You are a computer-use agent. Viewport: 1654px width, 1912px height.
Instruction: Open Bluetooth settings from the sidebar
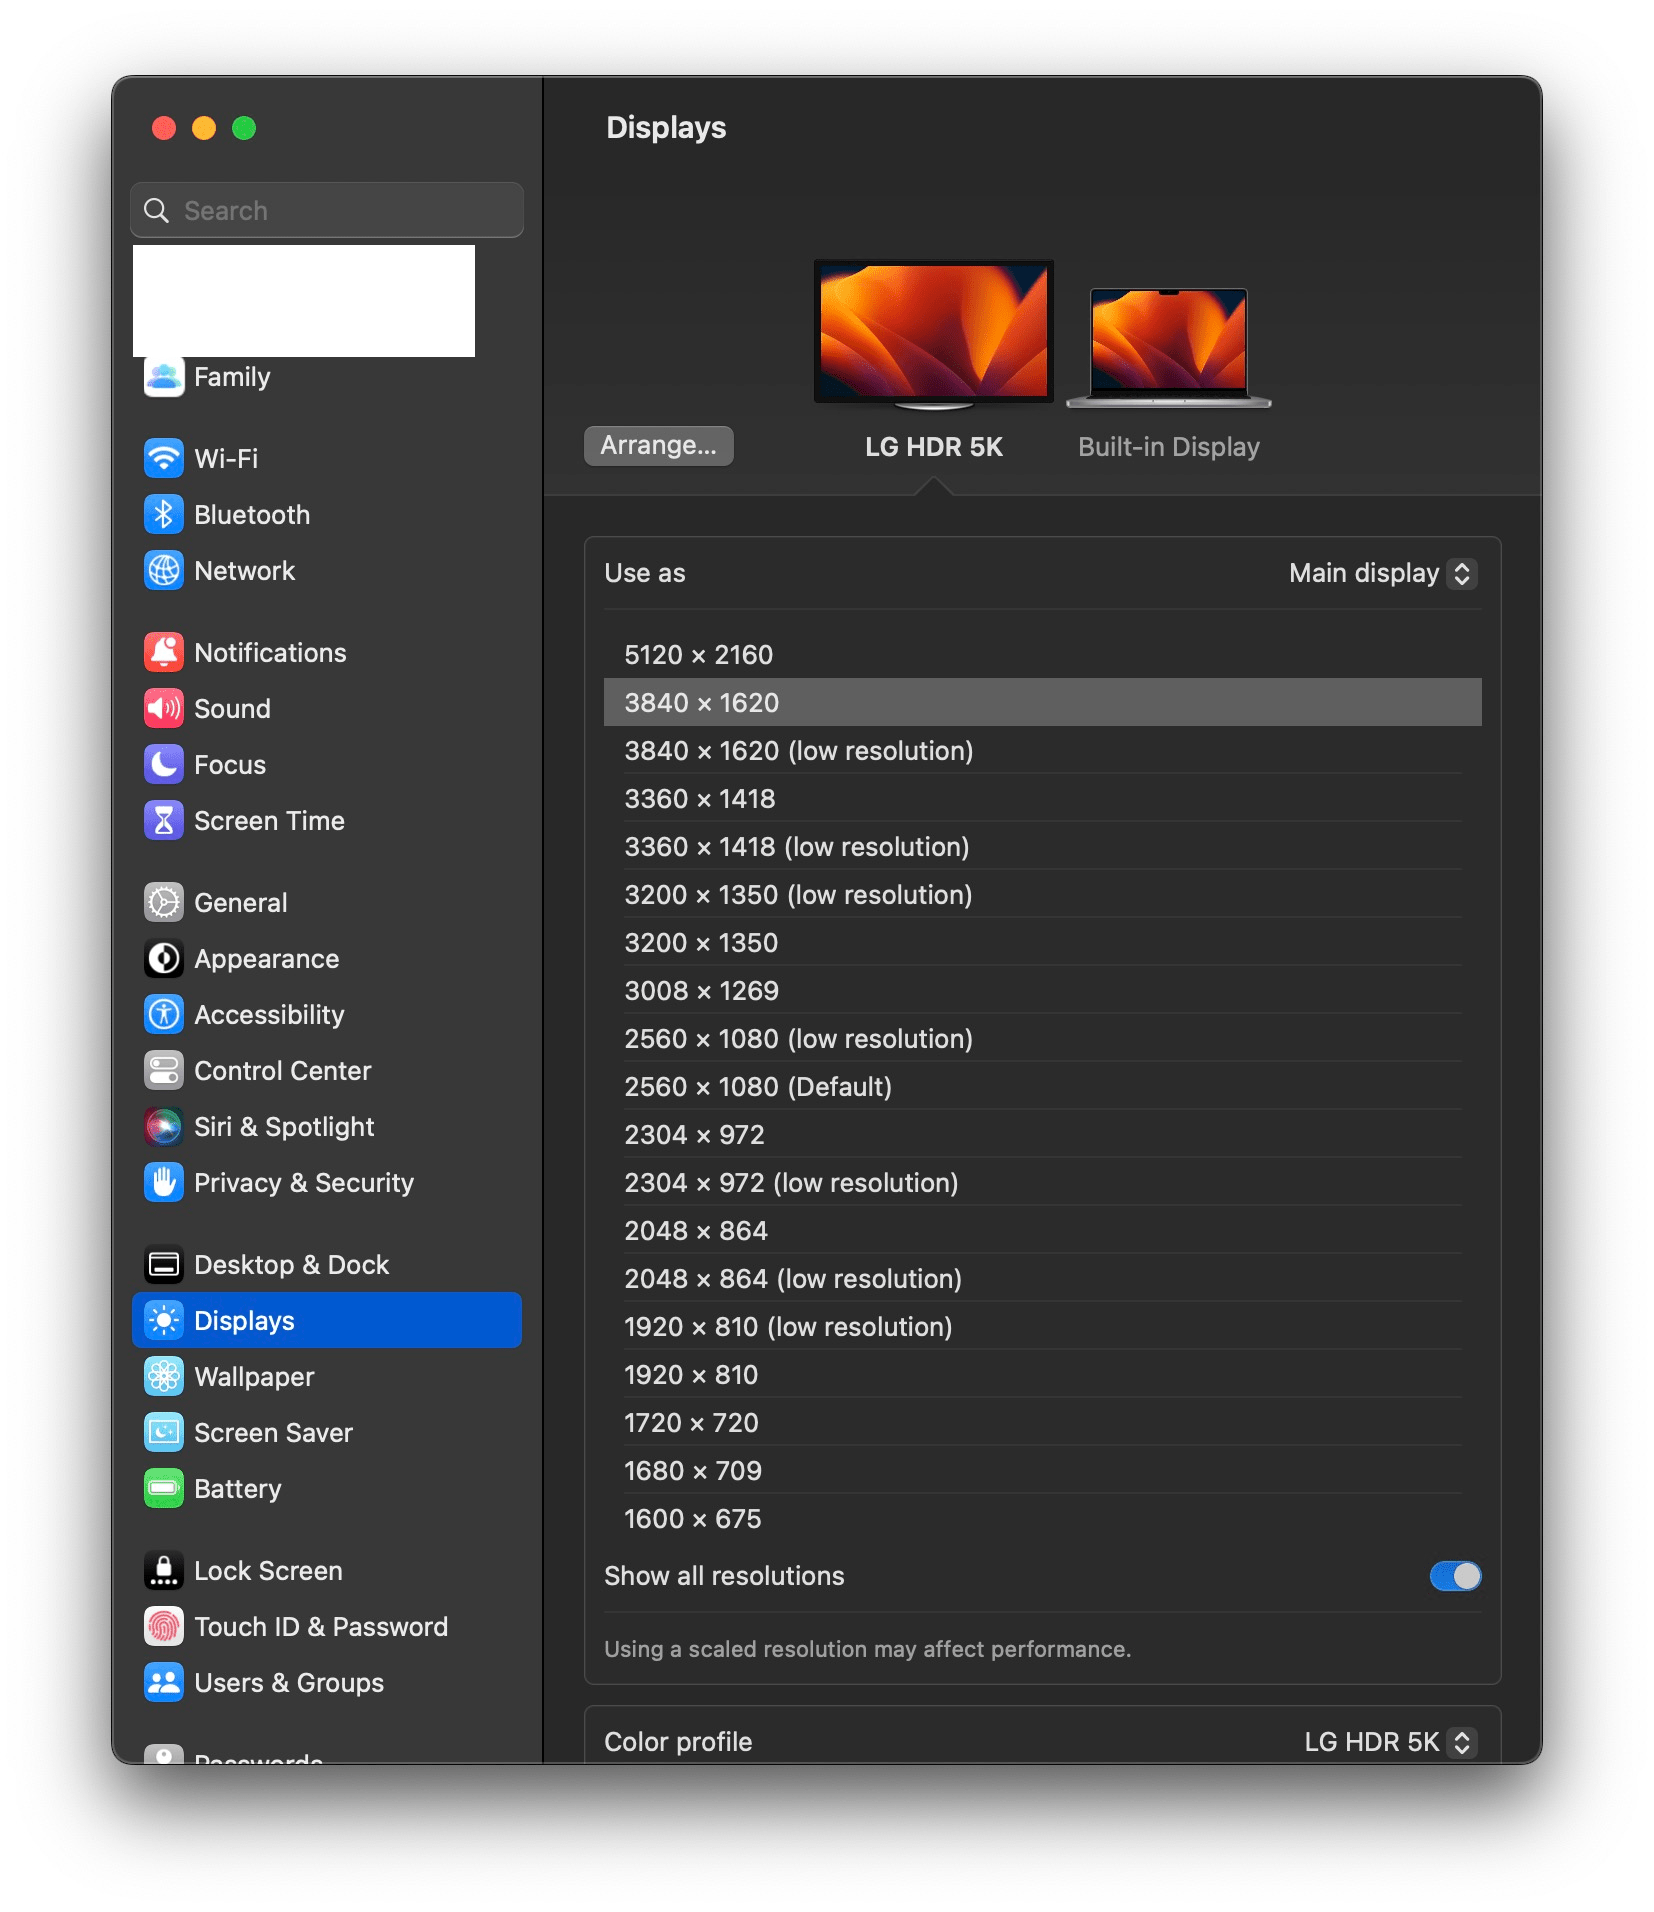250,514
